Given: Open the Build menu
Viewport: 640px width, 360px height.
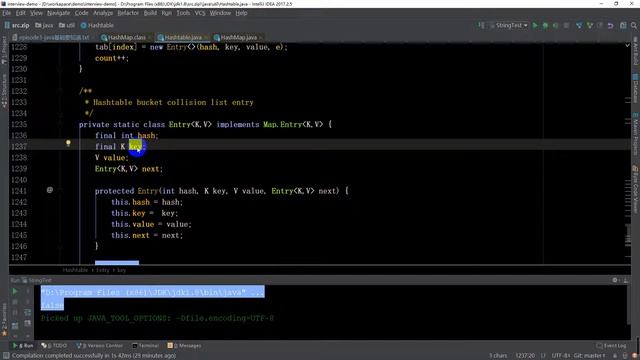Looking at the screenshot, I should coord(150,13).
